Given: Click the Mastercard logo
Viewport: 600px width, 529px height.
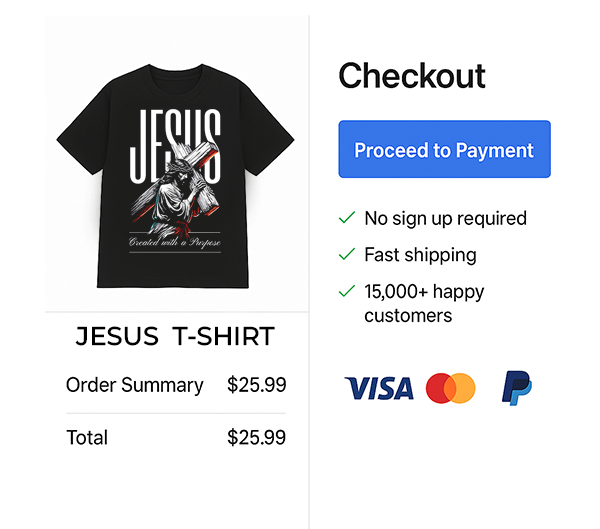Looking at the screenshot, I should click(450, 388).
